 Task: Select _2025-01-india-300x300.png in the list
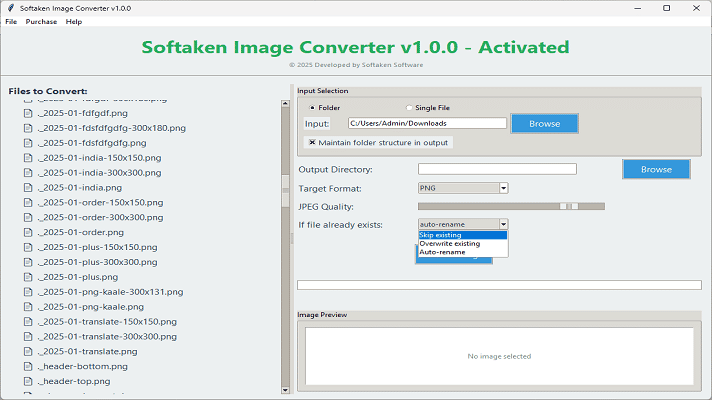(99, 173)
